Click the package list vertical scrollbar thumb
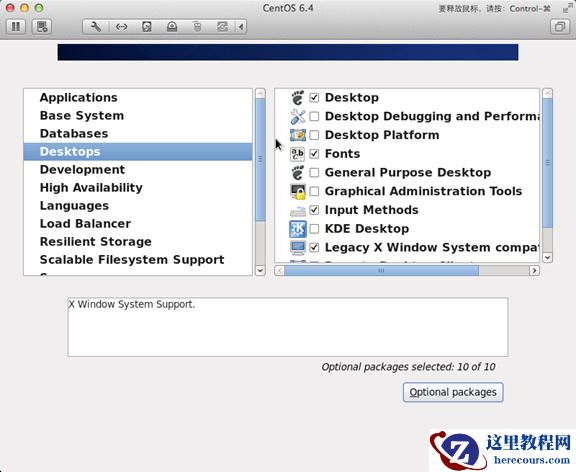Viewport: 576px width, 472px height. pyautogui.click(x=547, y=163)
